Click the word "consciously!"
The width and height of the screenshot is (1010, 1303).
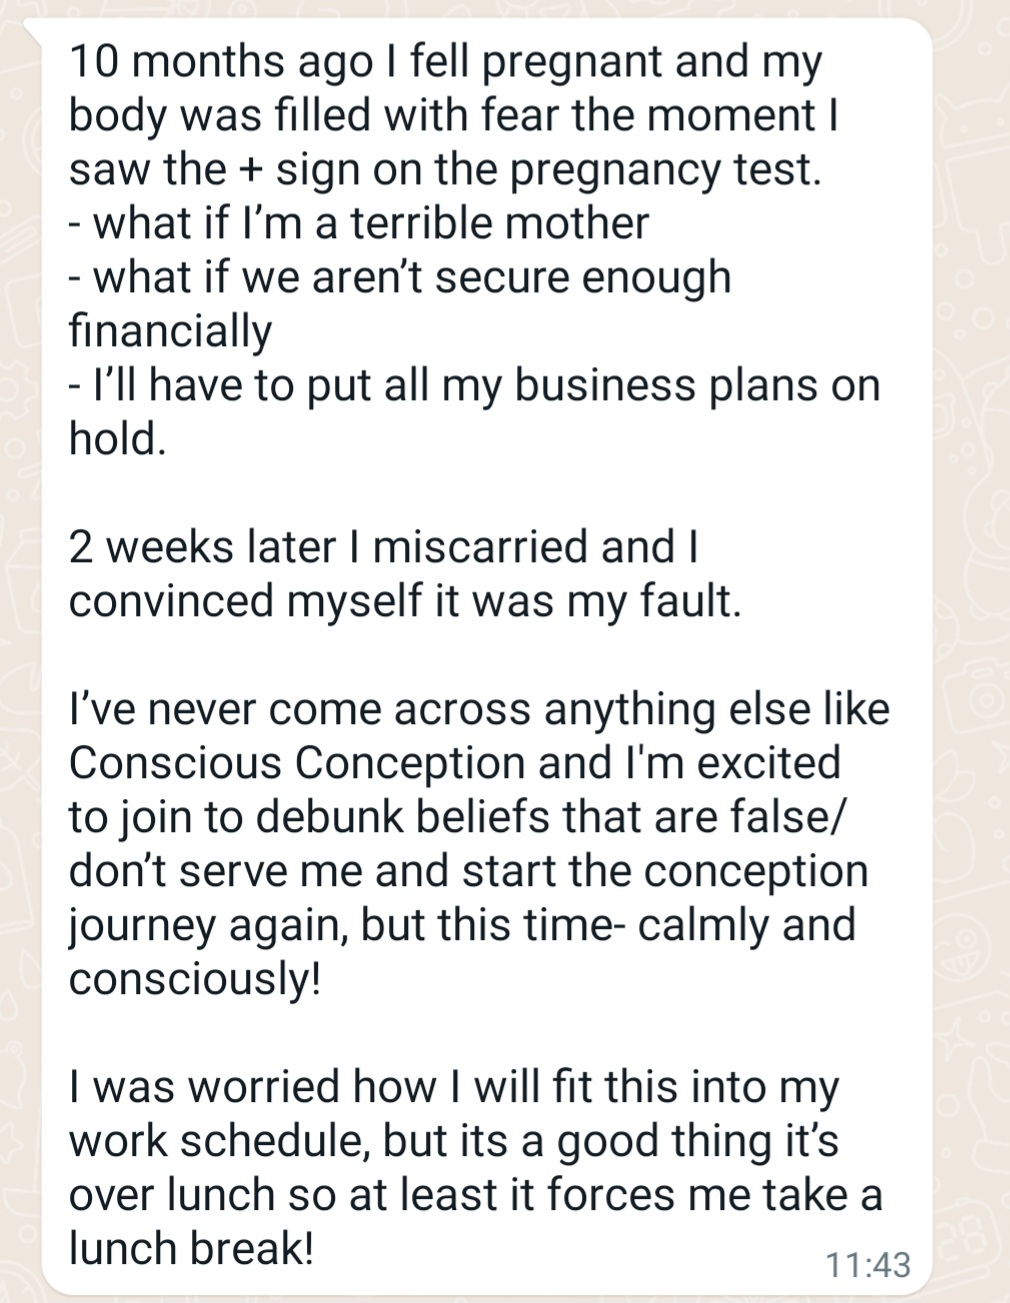[195, 979]
